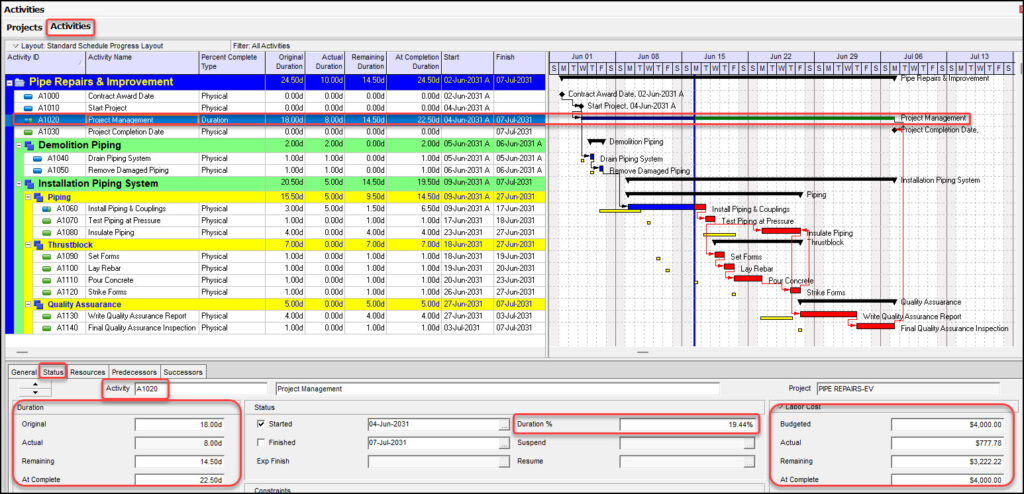1024x494 pixels.
Task: Go to next activity with down arrow
Action: coord(33,393)
